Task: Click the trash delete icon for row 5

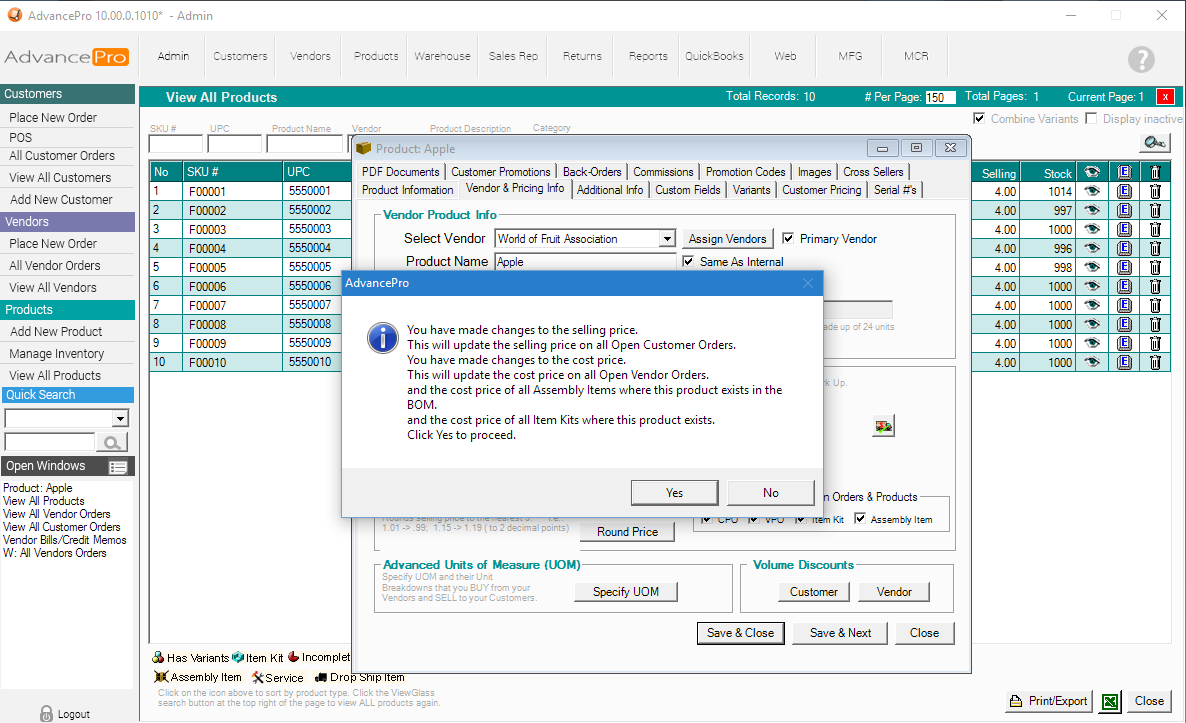Action: pyautogui.click(x=1155, y=268)
